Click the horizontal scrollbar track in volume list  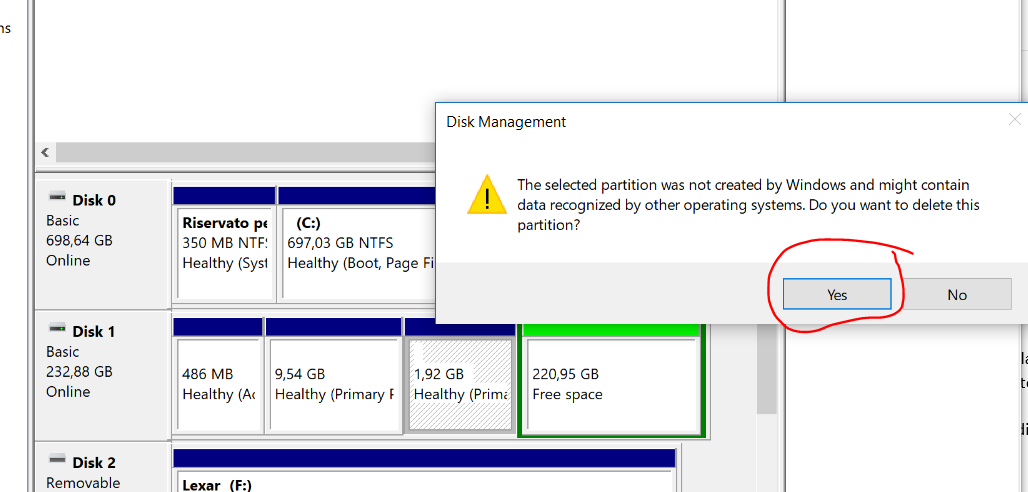(240, 153)
